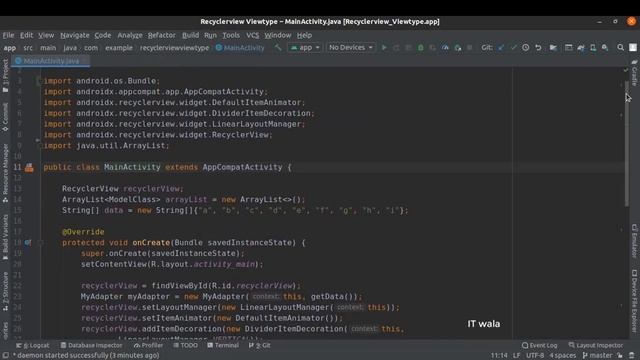Click the 'app' breadcrumb in navigation bar

(x=10, y=48)
